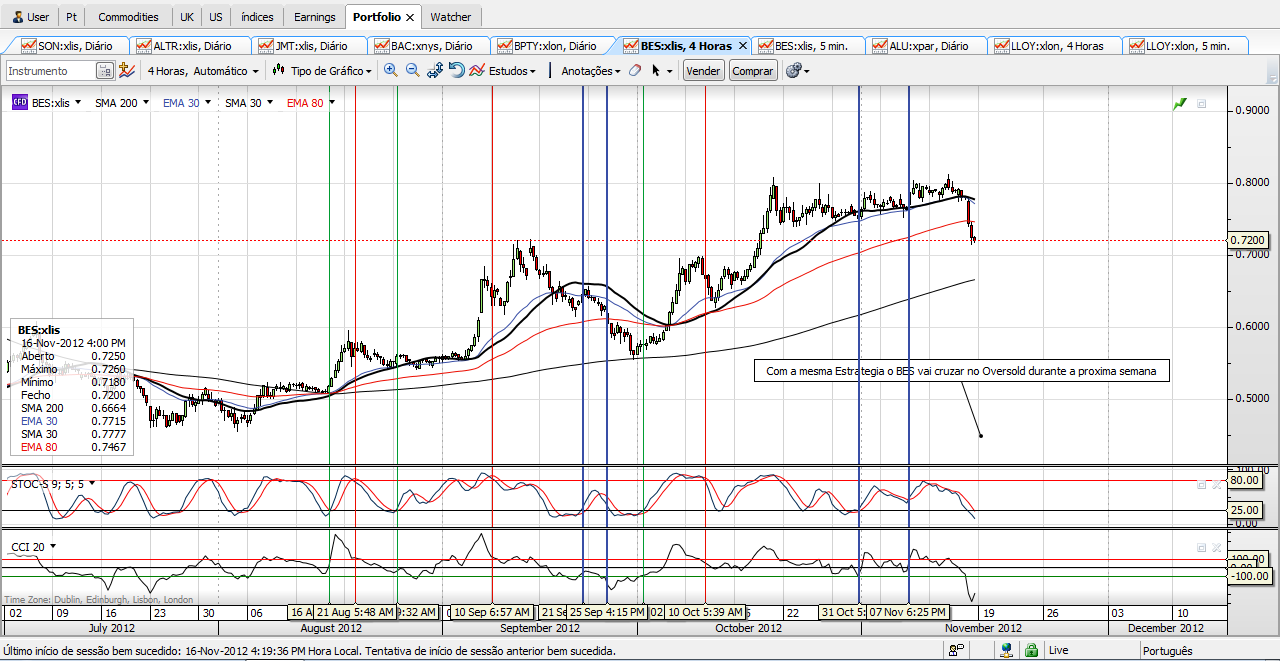1280x661 pixels.
Task: Close the STOC-S indicator panel
Action: coord(1217,484)
